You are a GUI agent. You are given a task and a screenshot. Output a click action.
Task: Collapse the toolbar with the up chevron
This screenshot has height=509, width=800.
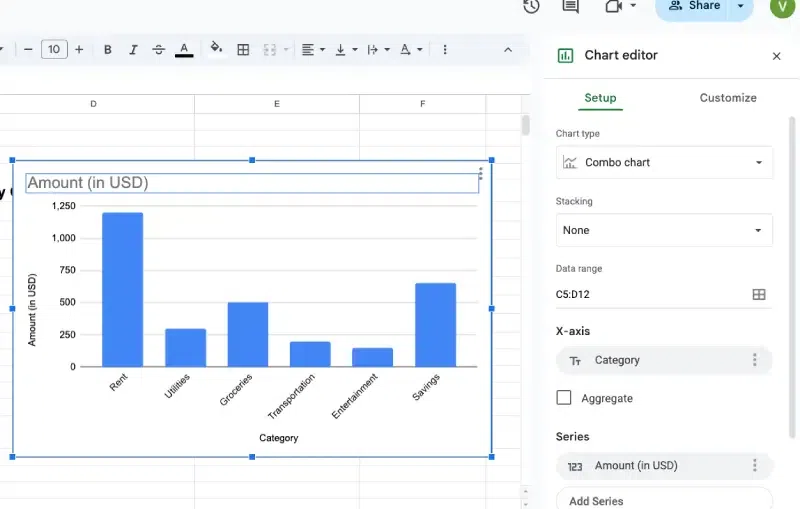coord(508,49)
